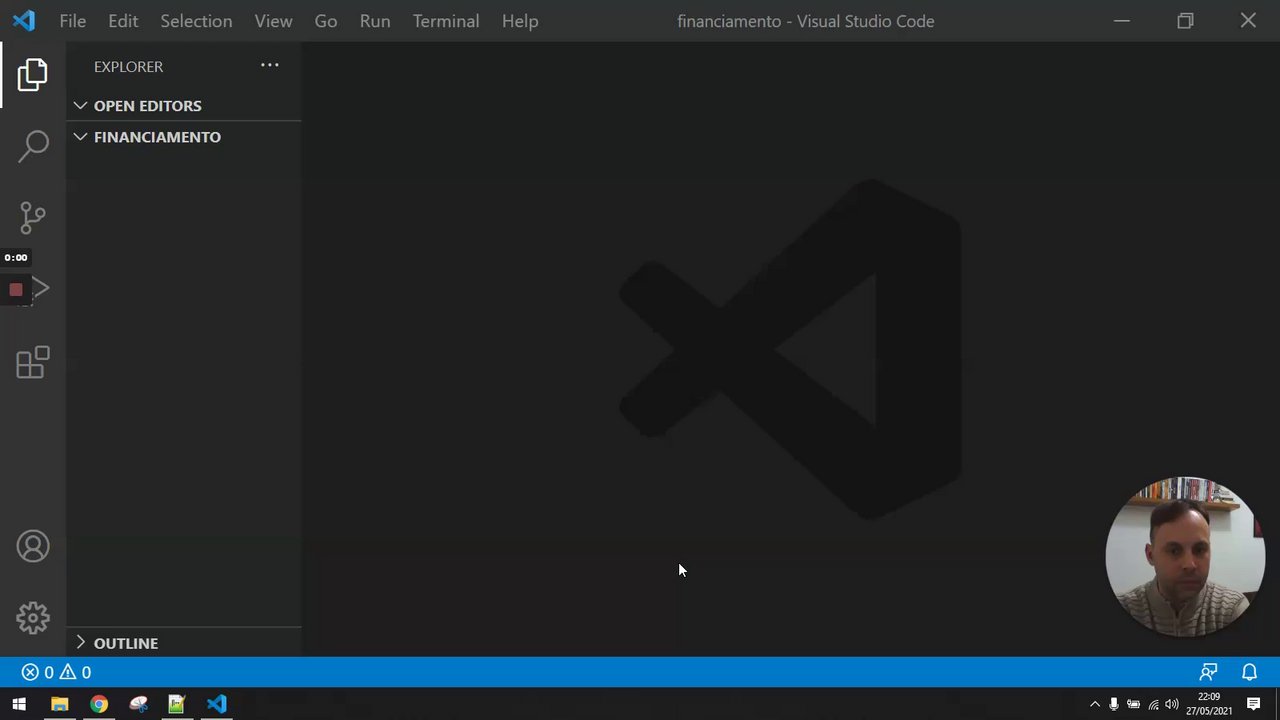
Task: Open the Edit menu
Action: (x=123, y=21)
